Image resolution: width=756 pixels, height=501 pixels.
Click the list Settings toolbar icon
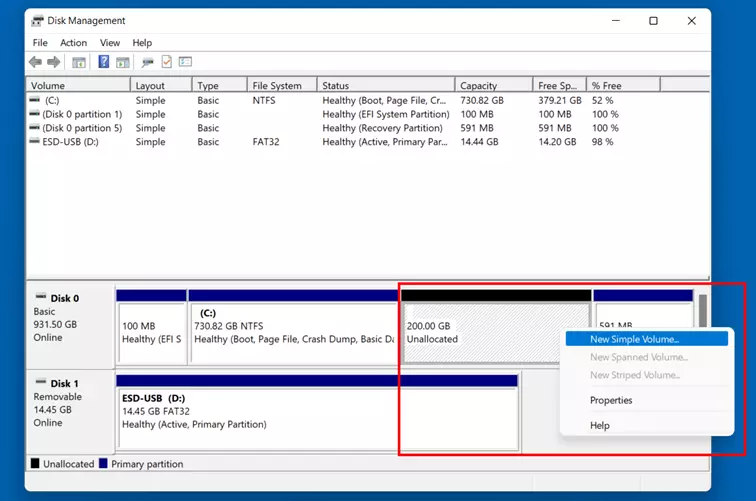tap(185, 62)
